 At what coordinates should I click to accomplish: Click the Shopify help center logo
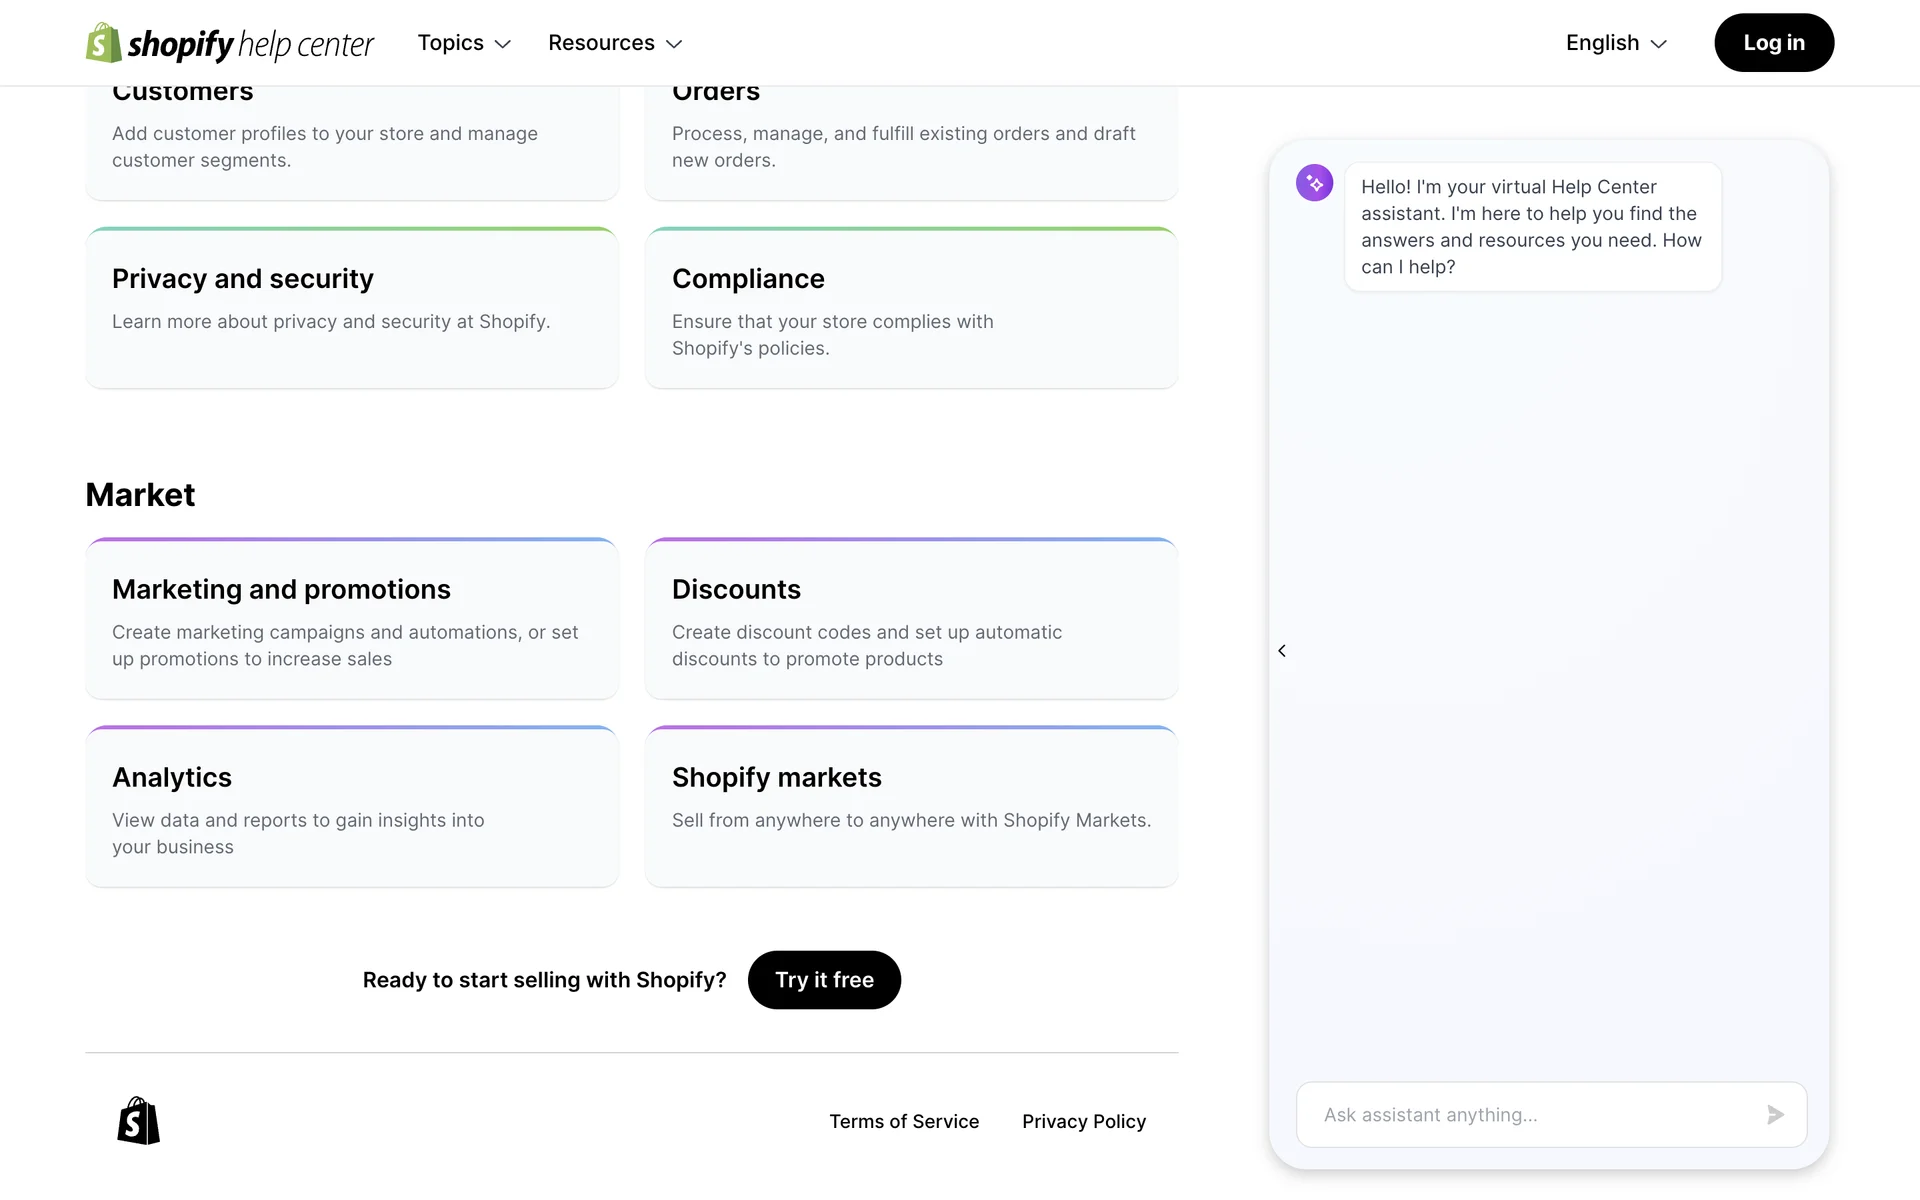(230, 43)
